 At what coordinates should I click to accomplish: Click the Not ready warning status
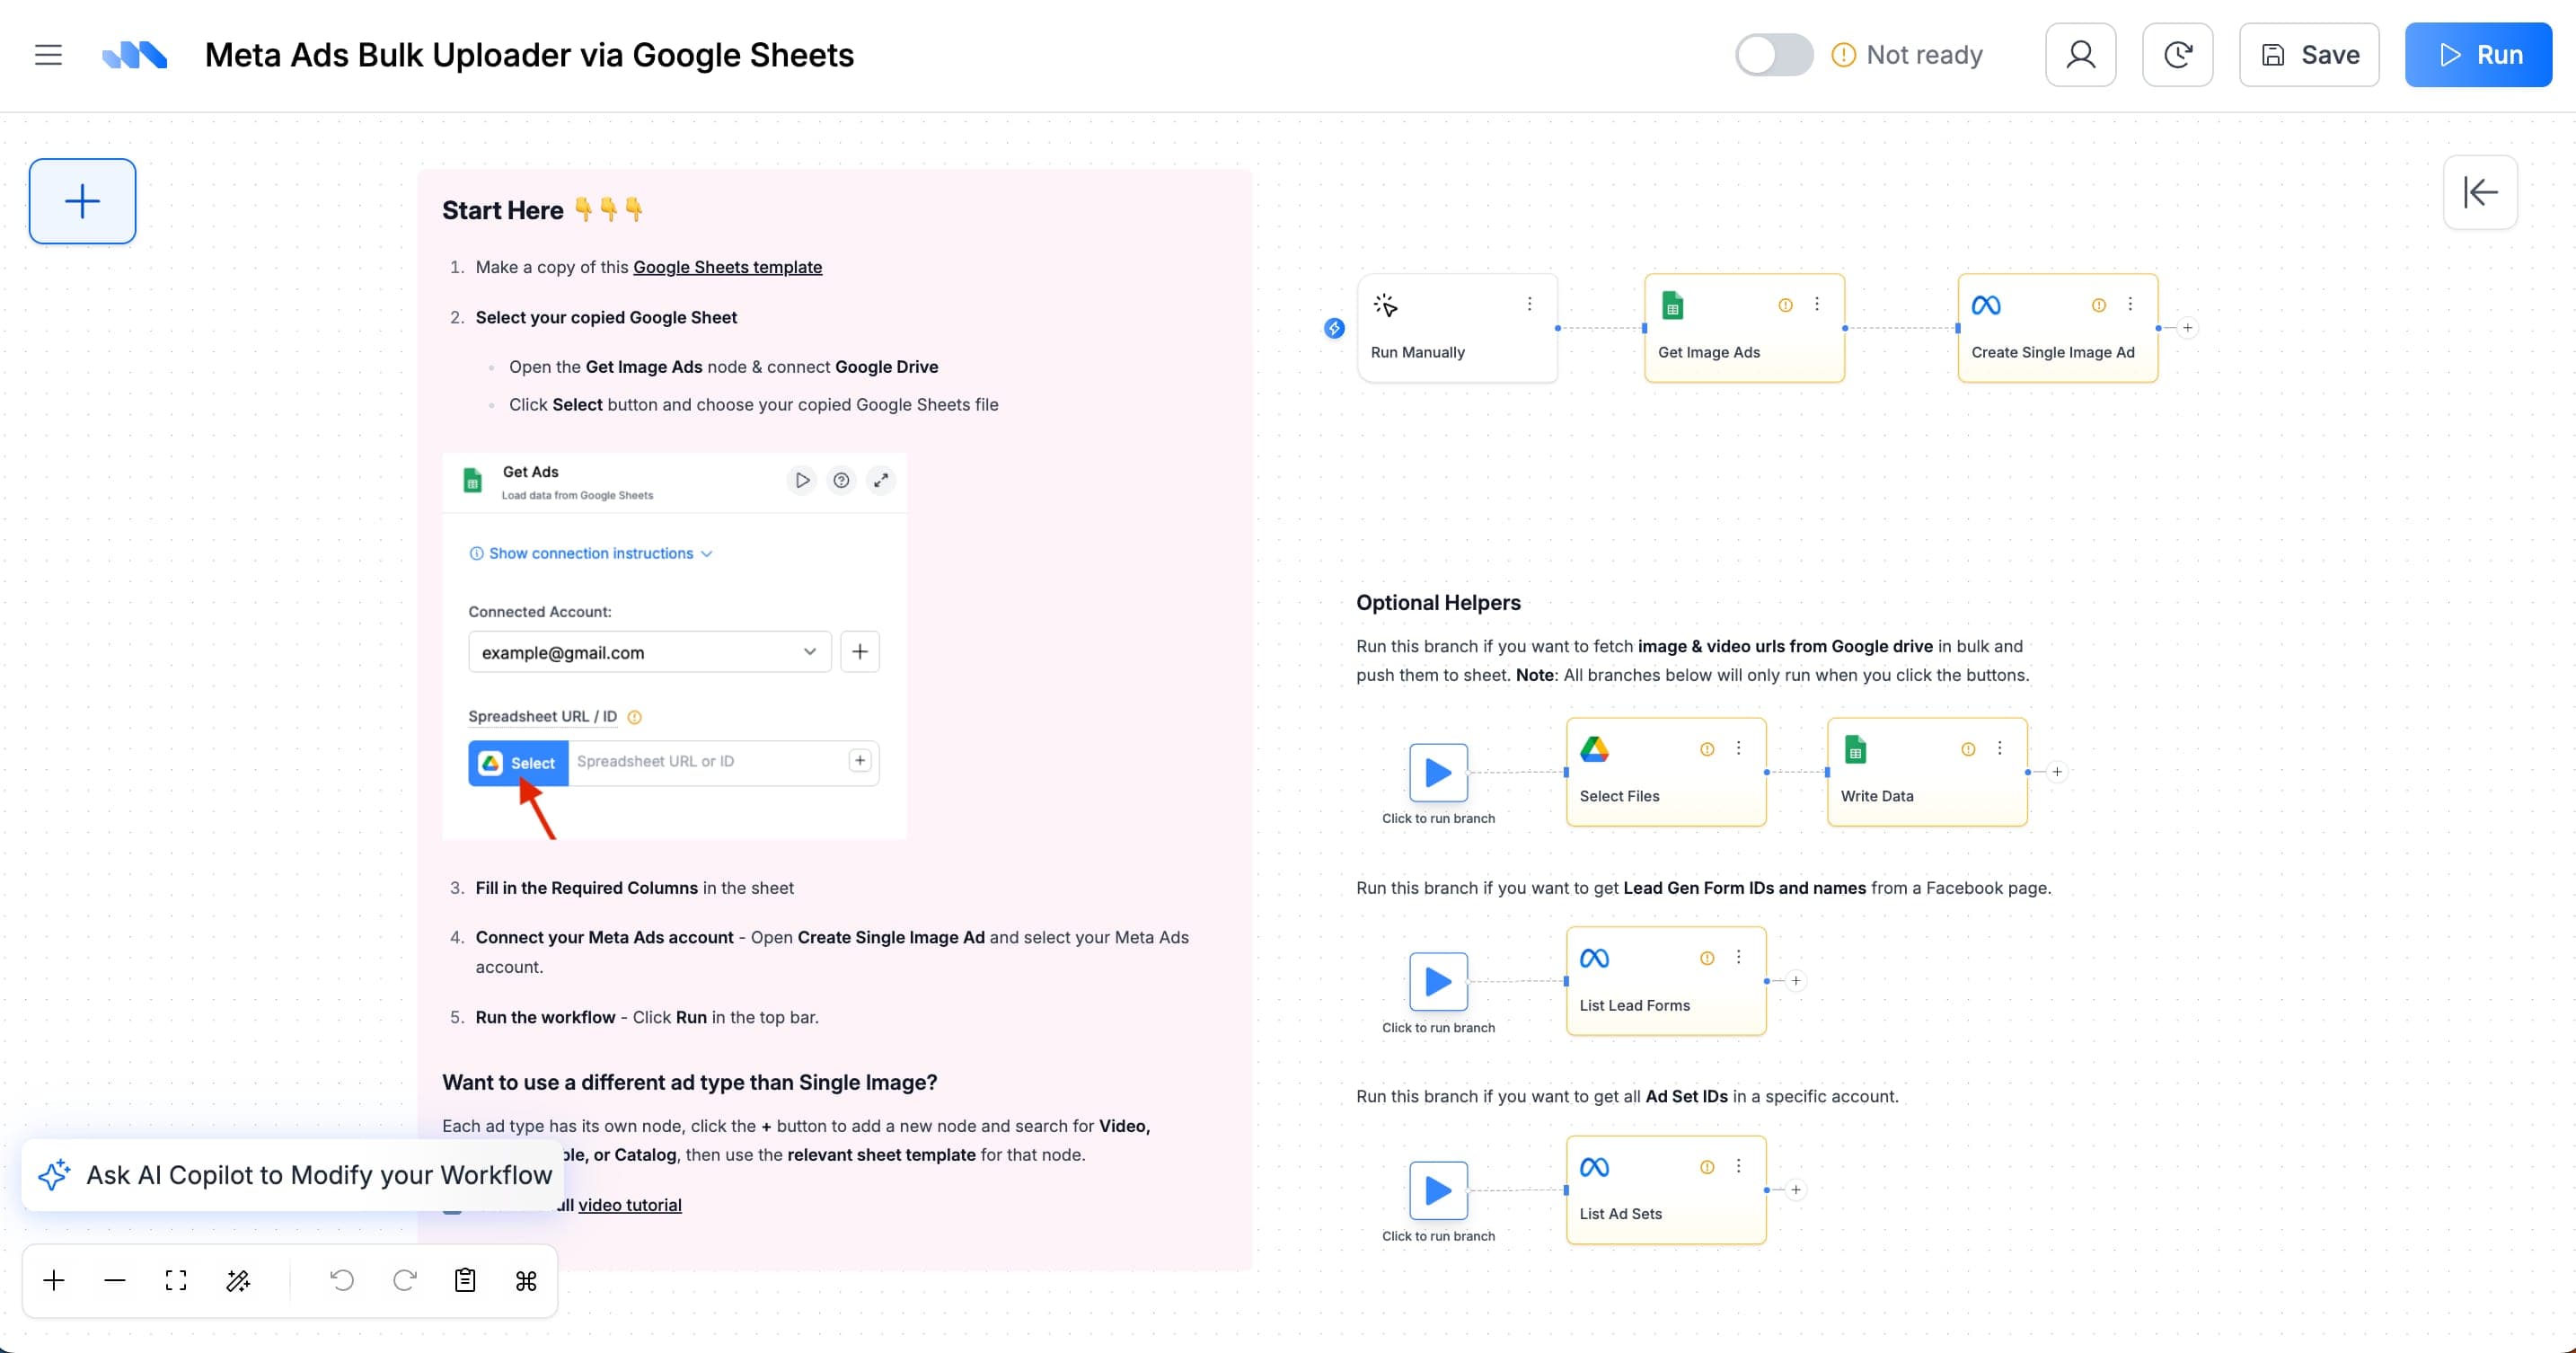pos(1907,55)
